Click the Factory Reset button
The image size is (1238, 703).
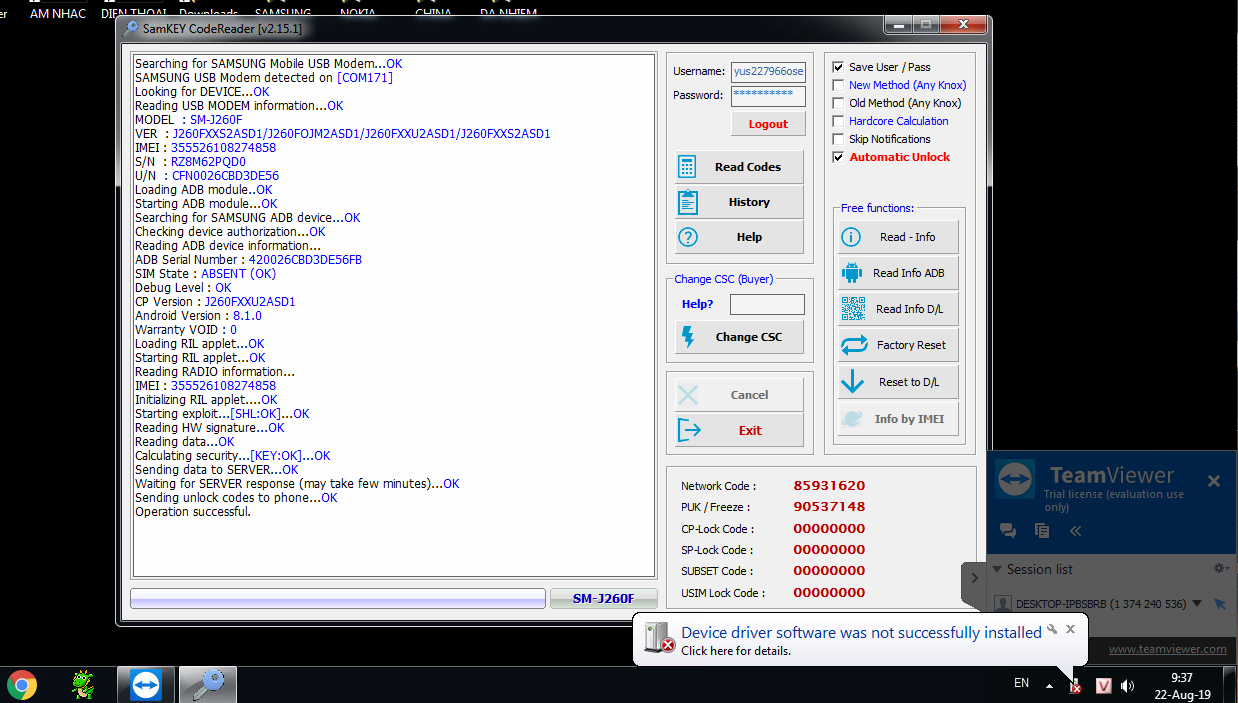click(898, 345)
